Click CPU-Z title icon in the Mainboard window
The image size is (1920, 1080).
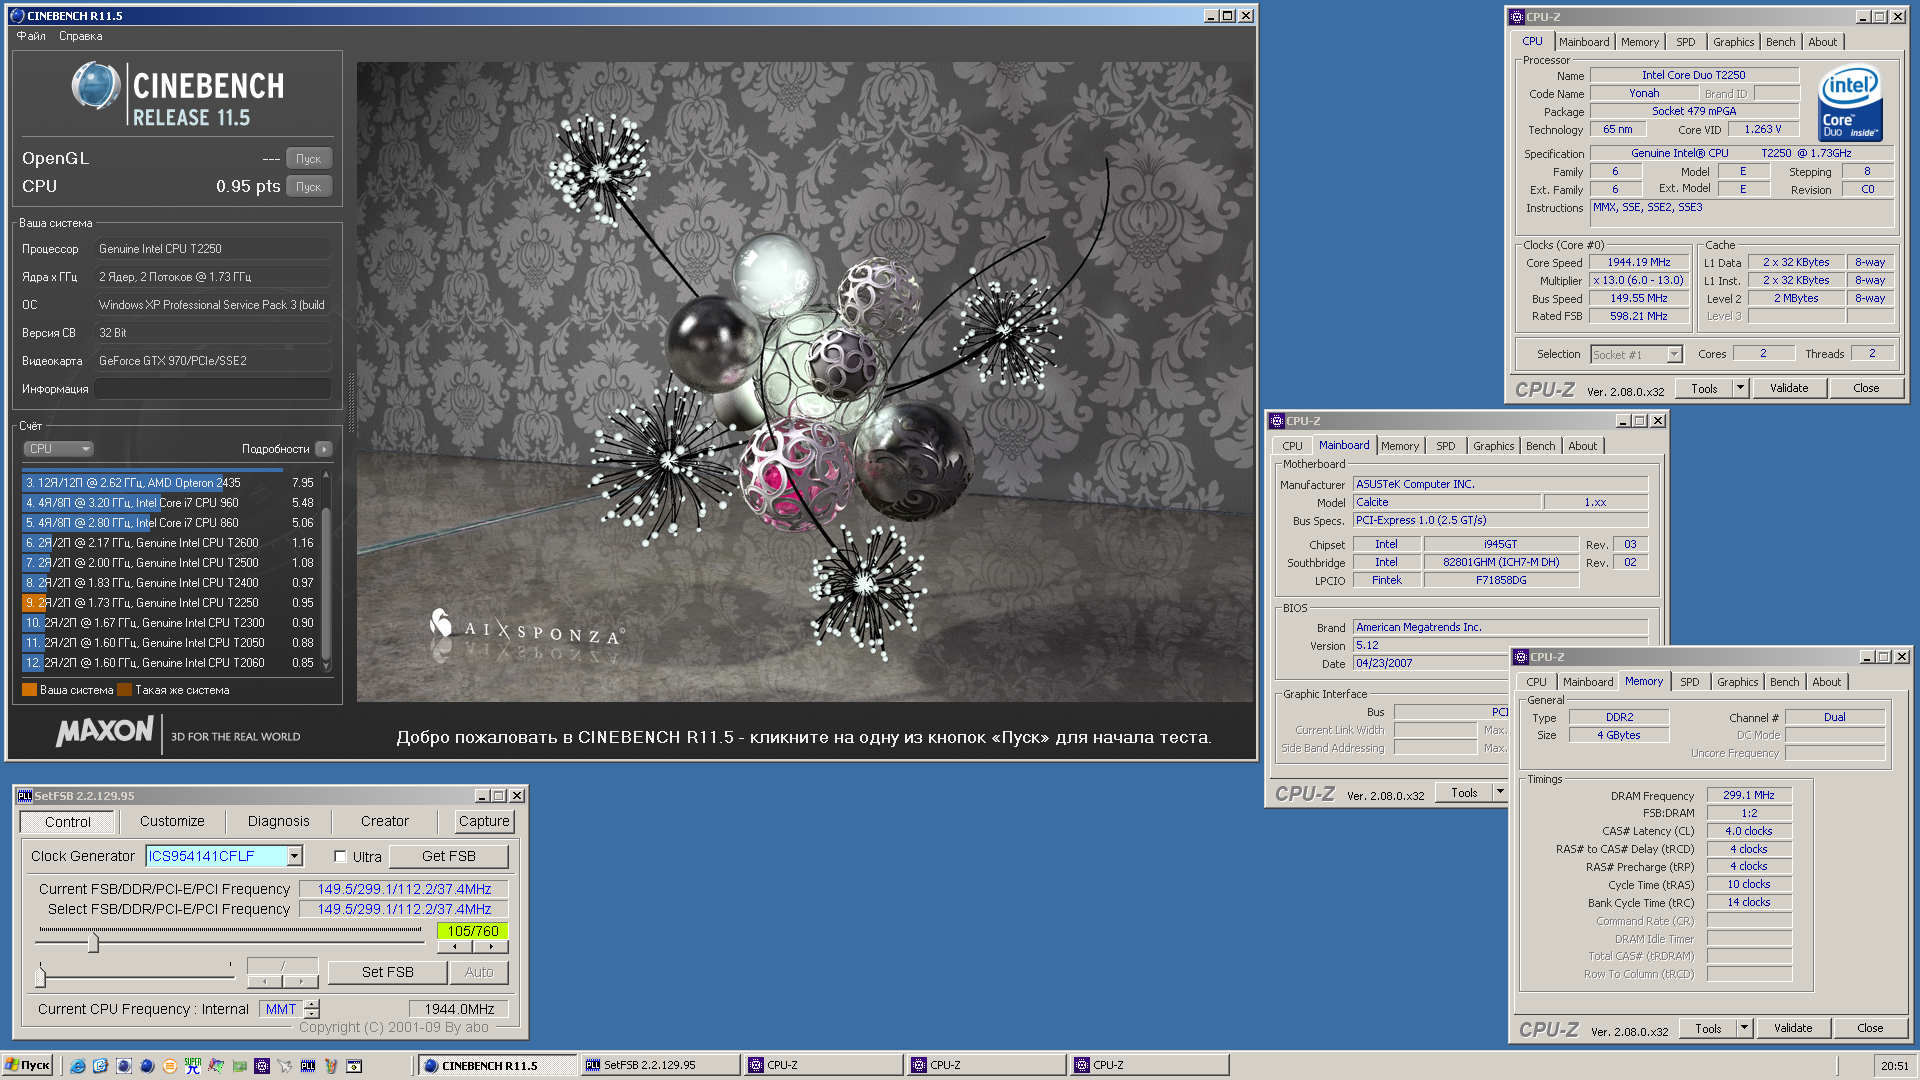[1277, 421]
